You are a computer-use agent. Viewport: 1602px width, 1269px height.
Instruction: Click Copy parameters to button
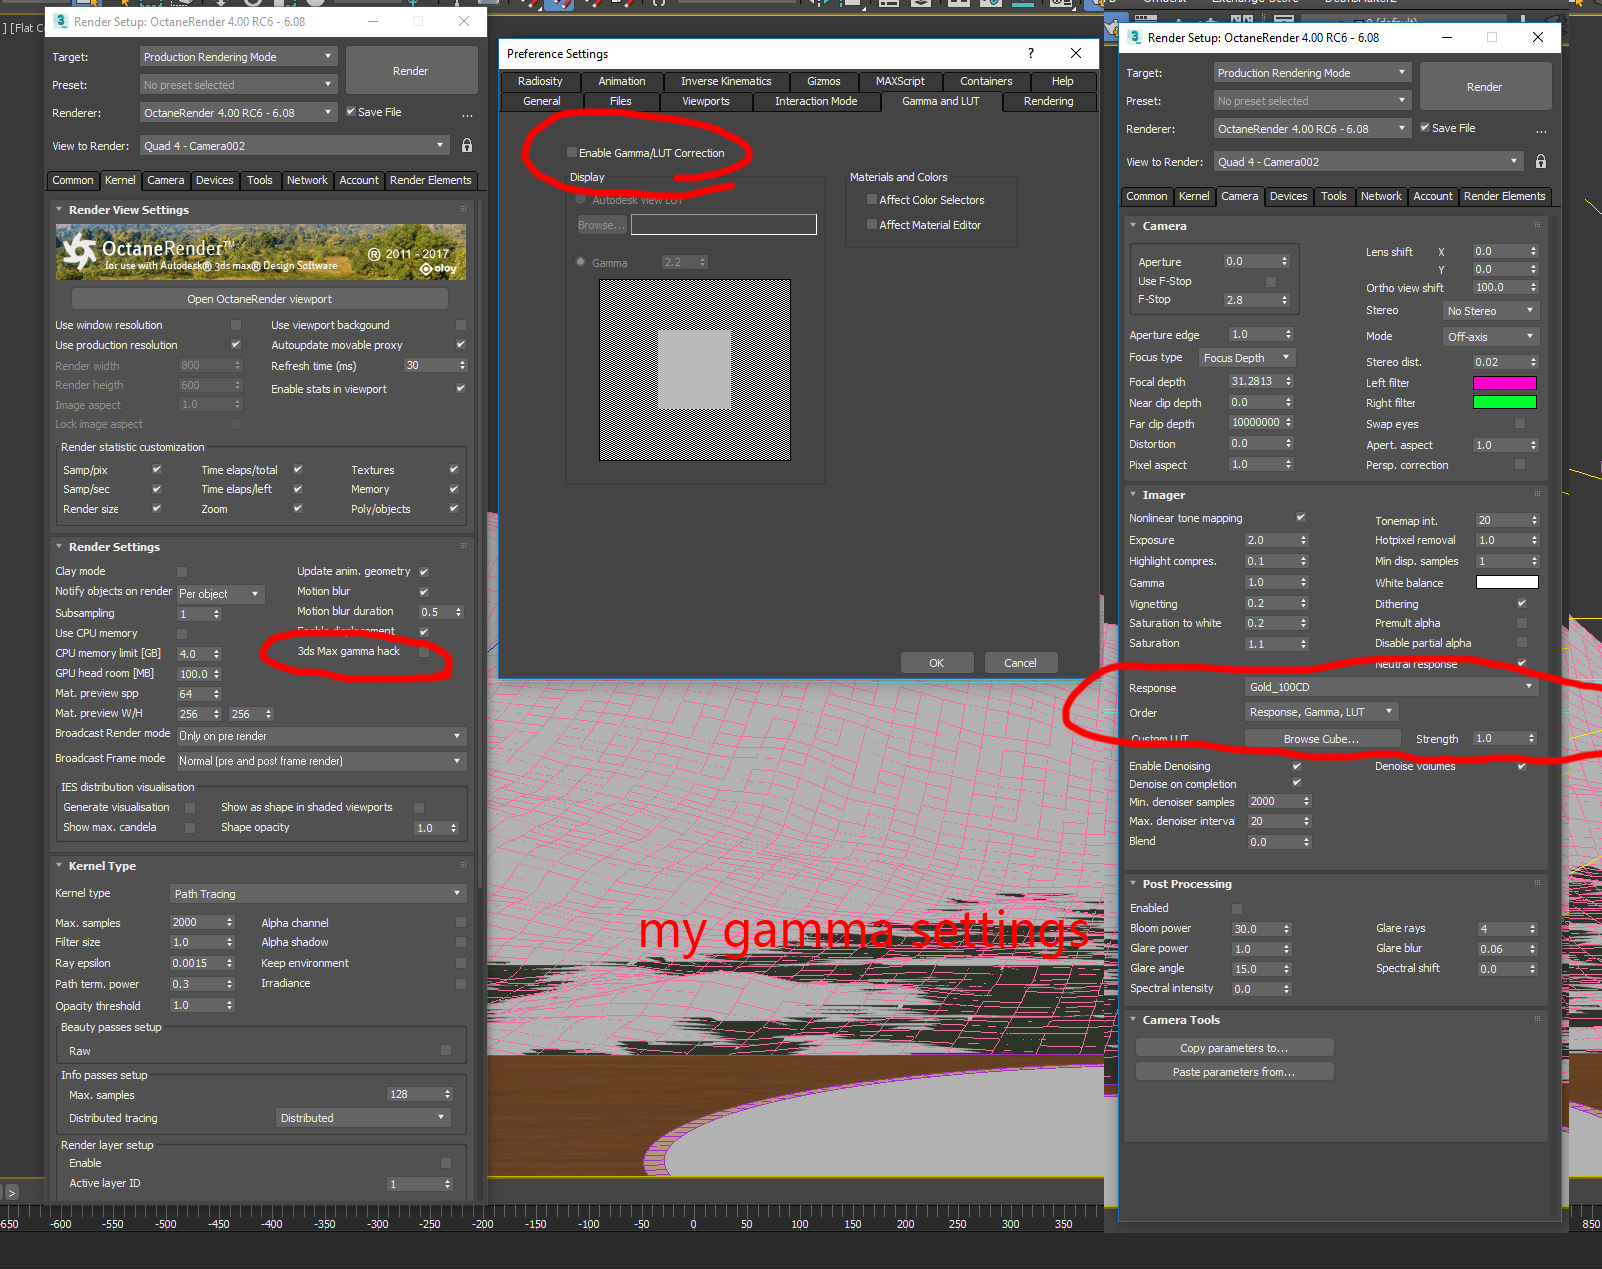(1234, 1048)
